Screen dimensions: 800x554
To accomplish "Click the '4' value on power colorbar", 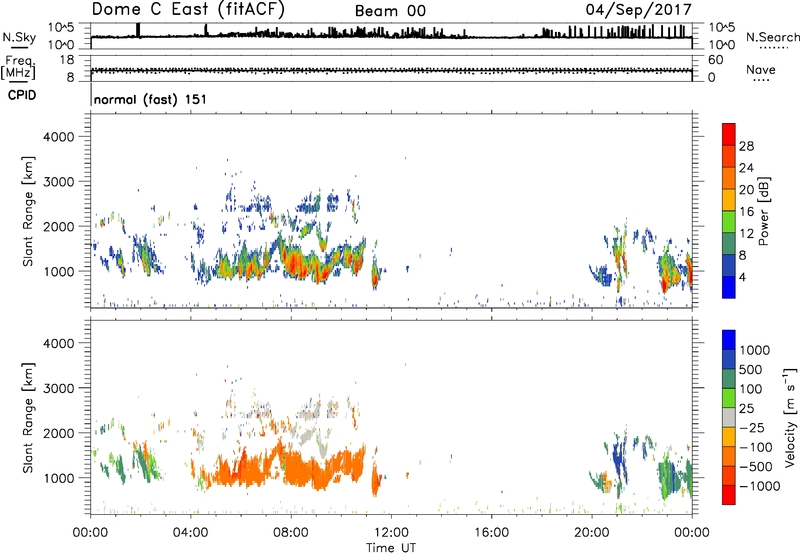I will 742,278.
